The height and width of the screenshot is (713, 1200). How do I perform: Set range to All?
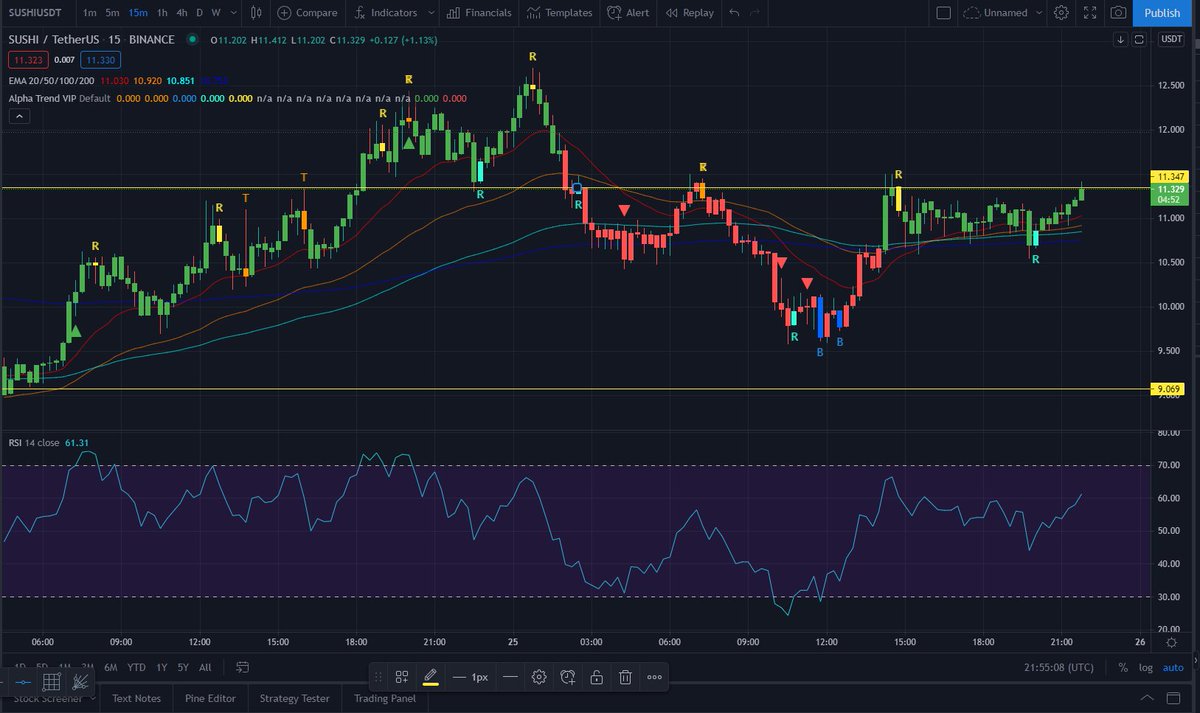click(205, 667)
